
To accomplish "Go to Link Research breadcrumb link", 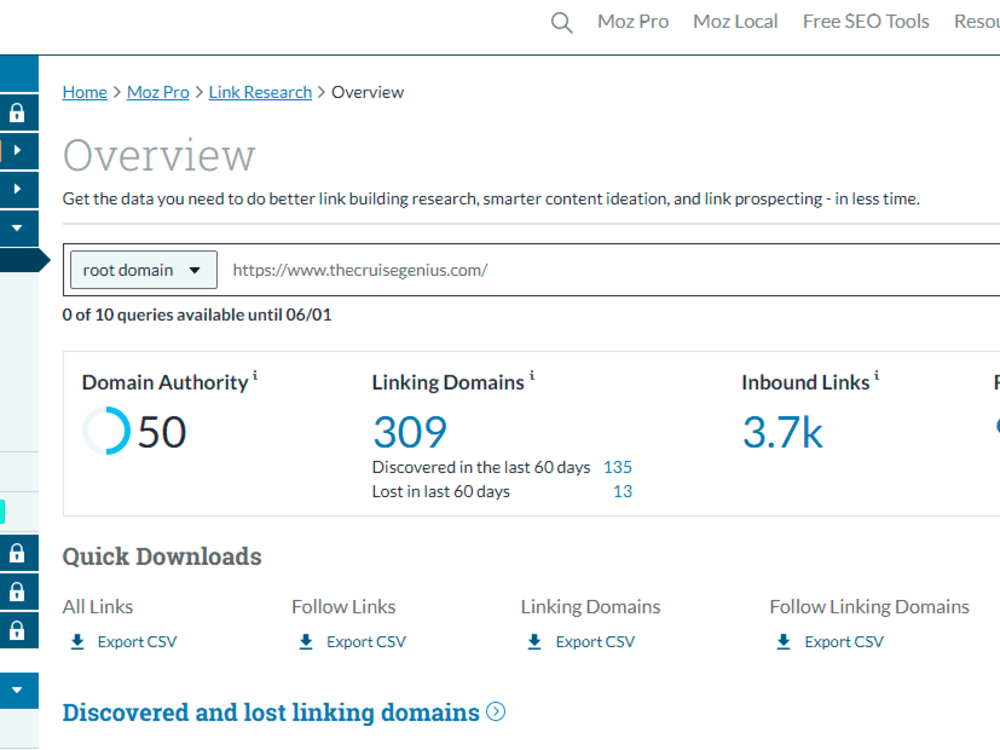I will point(260,92).
